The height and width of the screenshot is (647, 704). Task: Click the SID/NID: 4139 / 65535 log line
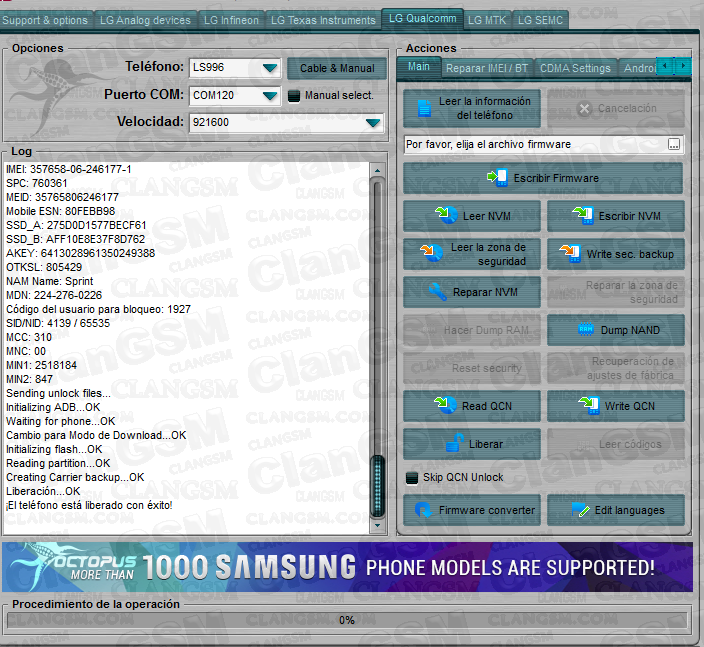[58, 323]
